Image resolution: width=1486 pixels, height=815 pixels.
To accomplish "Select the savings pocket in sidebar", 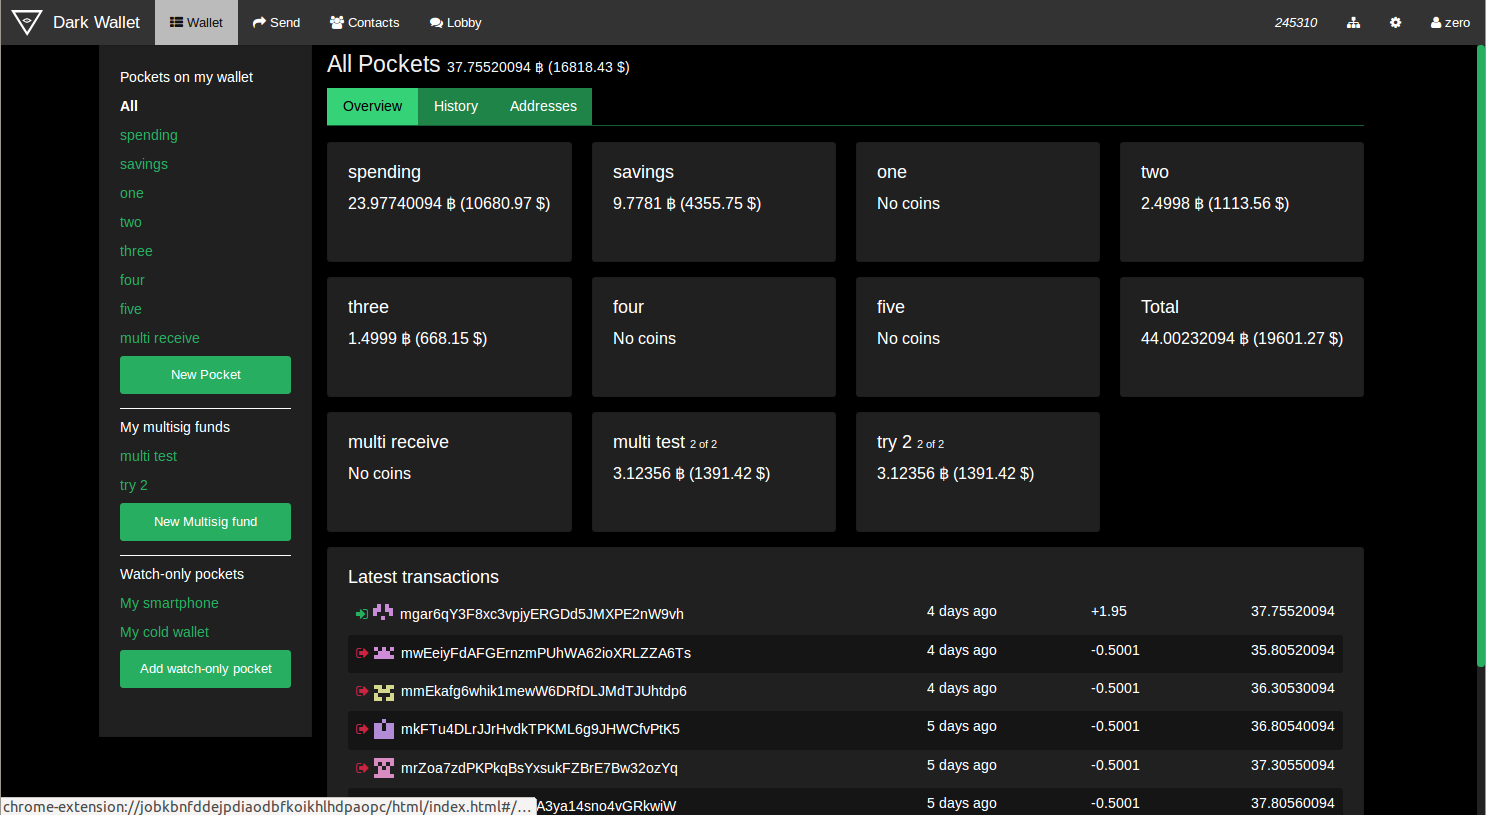I will pyautogui.click(x=144, y=164).
